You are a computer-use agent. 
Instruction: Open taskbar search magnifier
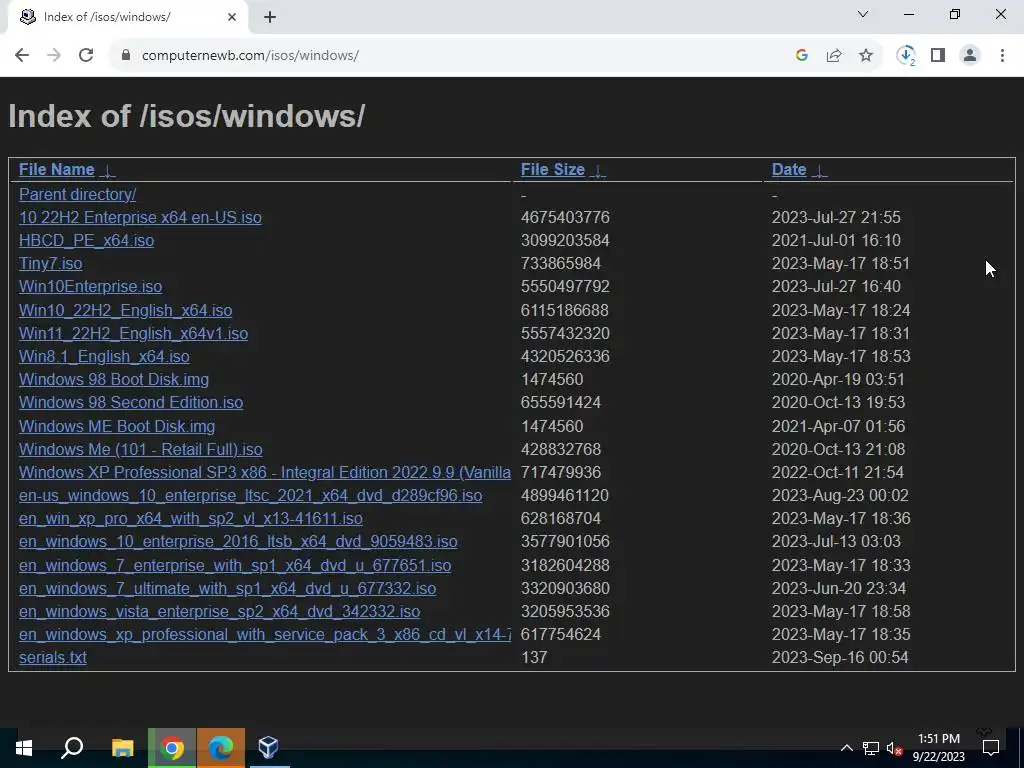click(72, 748)
